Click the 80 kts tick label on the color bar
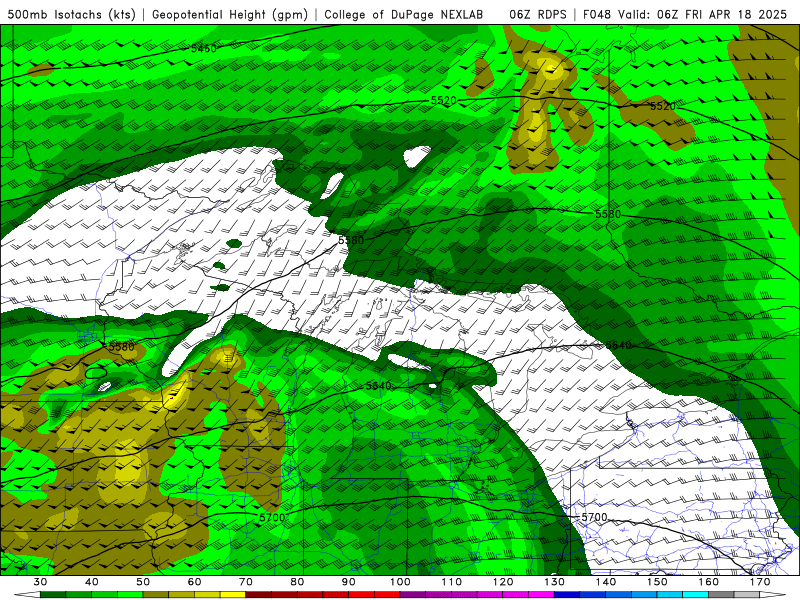Viewport: 800px width, 600px height. click(297, 582)
